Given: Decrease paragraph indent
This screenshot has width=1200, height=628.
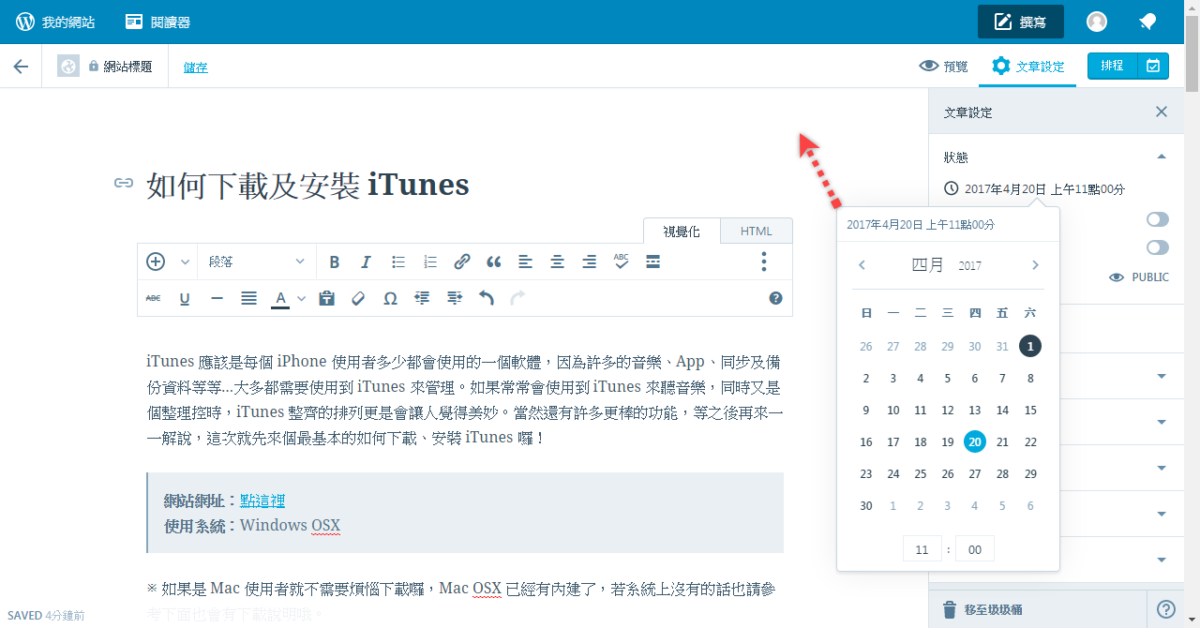Looking at the screenshot, I should tap(422, 298).
